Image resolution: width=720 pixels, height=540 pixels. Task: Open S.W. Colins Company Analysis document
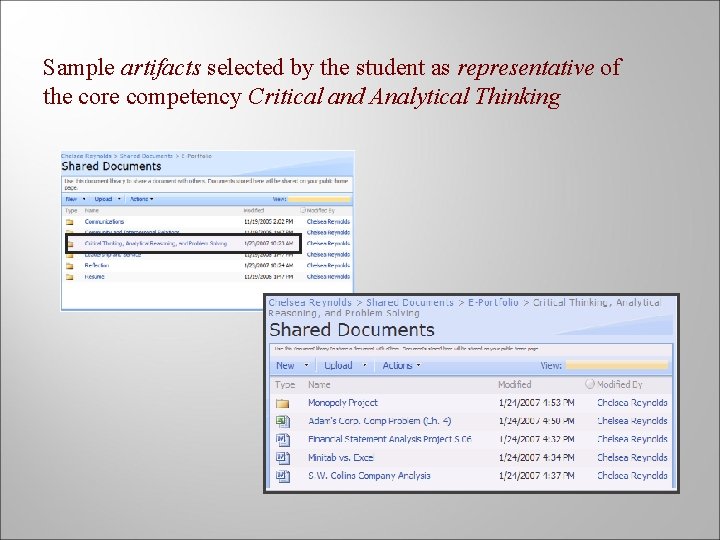[369, 476]
